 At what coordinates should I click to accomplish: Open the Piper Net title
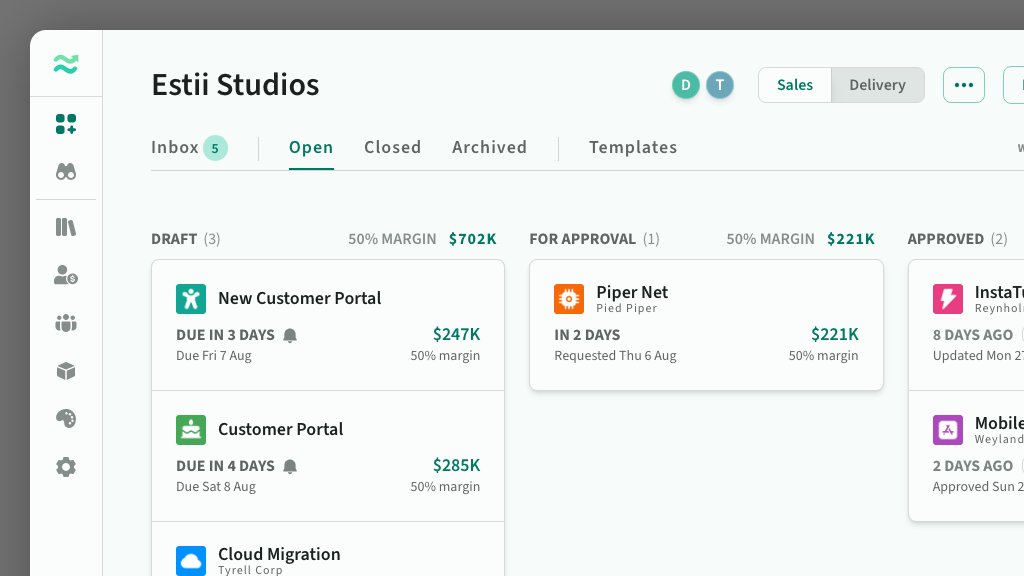point(632,292)
